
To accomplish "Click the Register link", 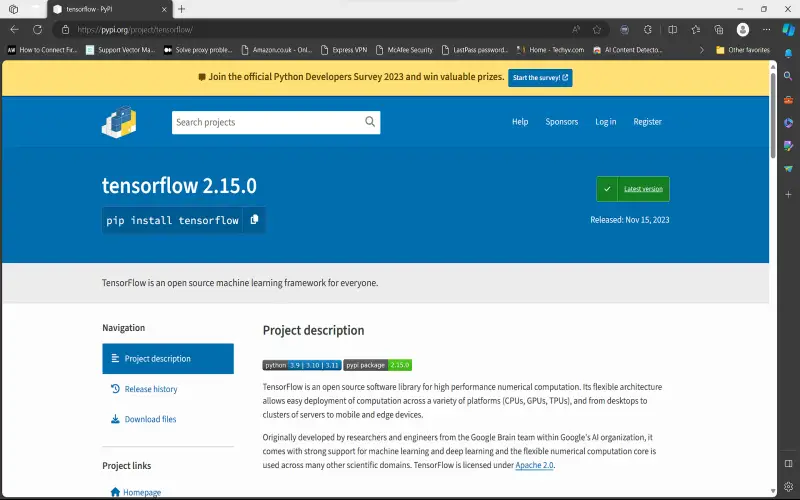I will [x=647, y=121].
